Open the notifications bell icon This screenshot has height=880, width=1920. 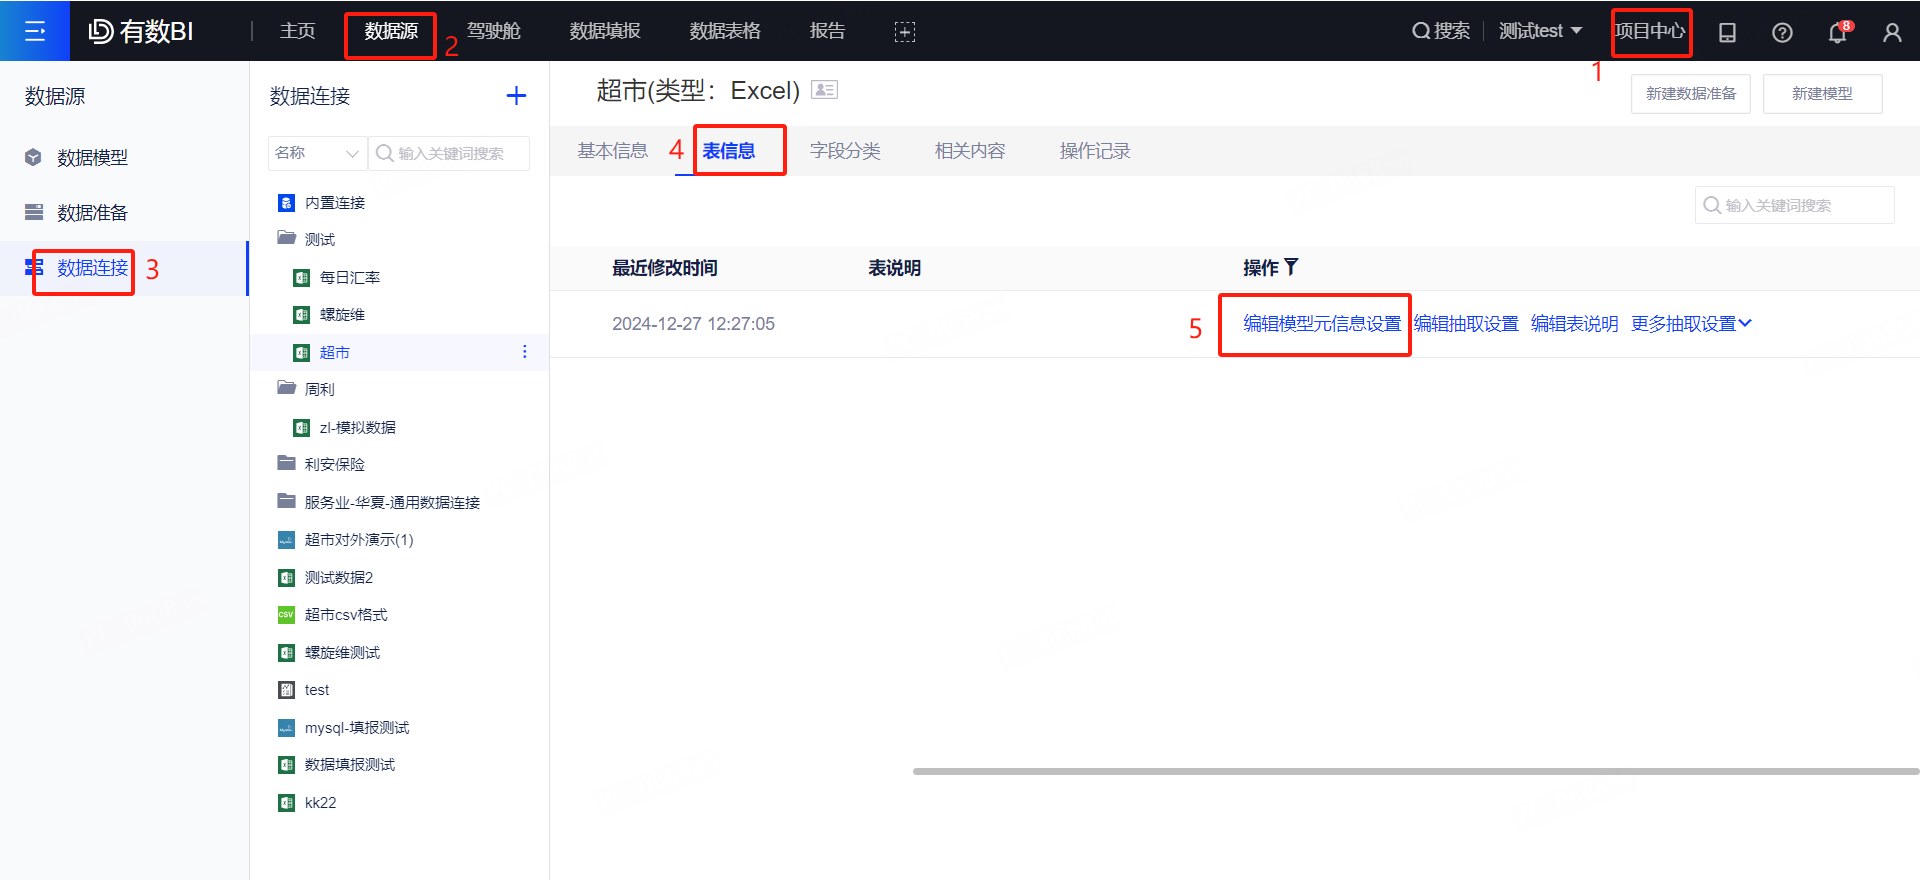1837,32
